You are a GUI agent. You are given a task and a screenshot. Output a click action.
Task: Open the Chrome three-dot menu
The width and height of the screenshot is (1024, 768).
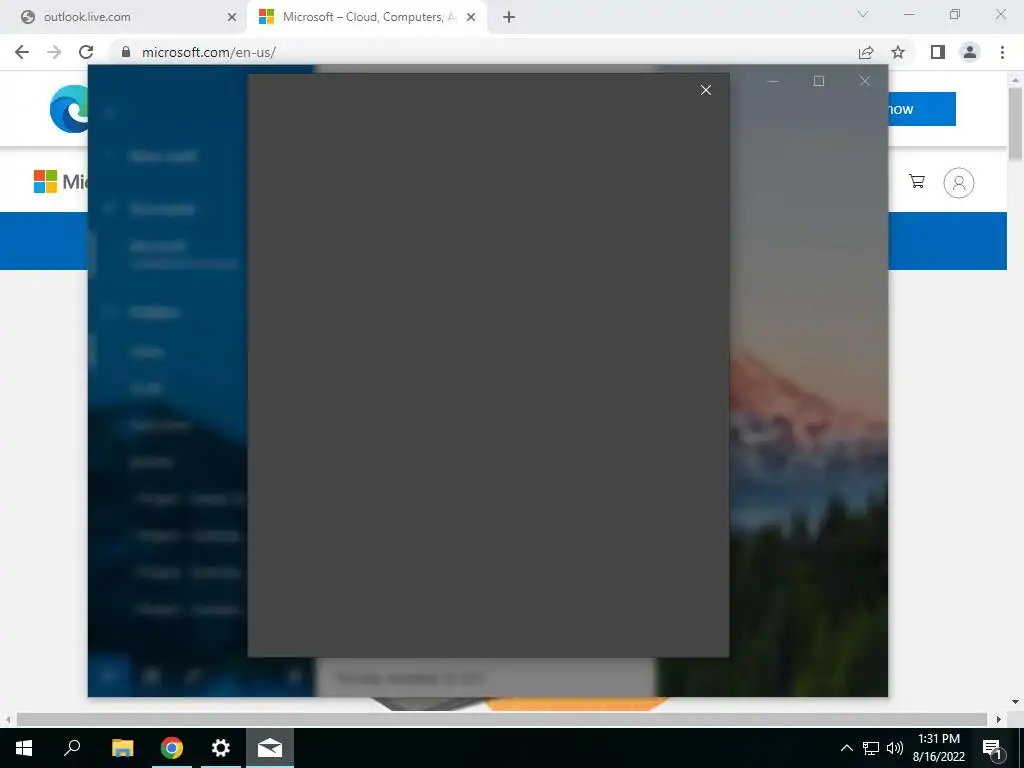[1002, 52]
